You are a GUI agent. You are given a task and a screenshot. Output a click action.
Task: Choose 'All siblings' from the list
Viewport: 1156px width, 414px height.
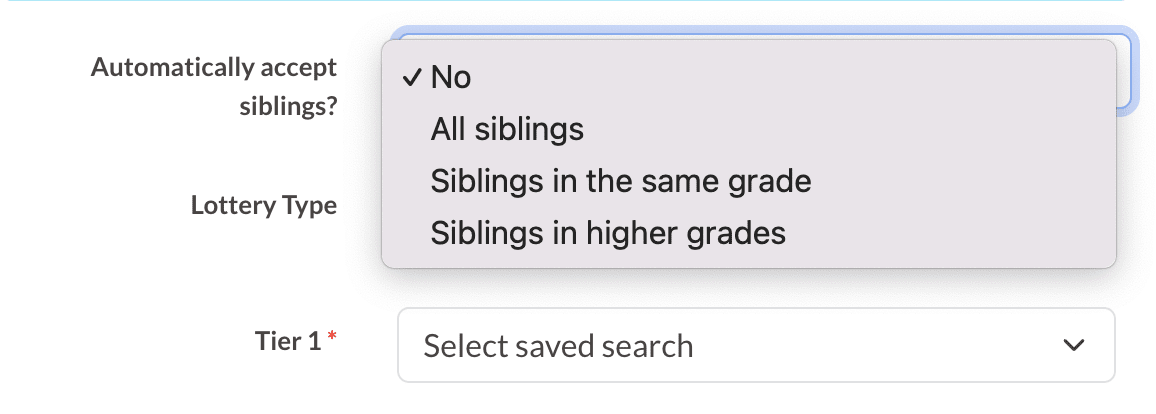click(507, 129)
